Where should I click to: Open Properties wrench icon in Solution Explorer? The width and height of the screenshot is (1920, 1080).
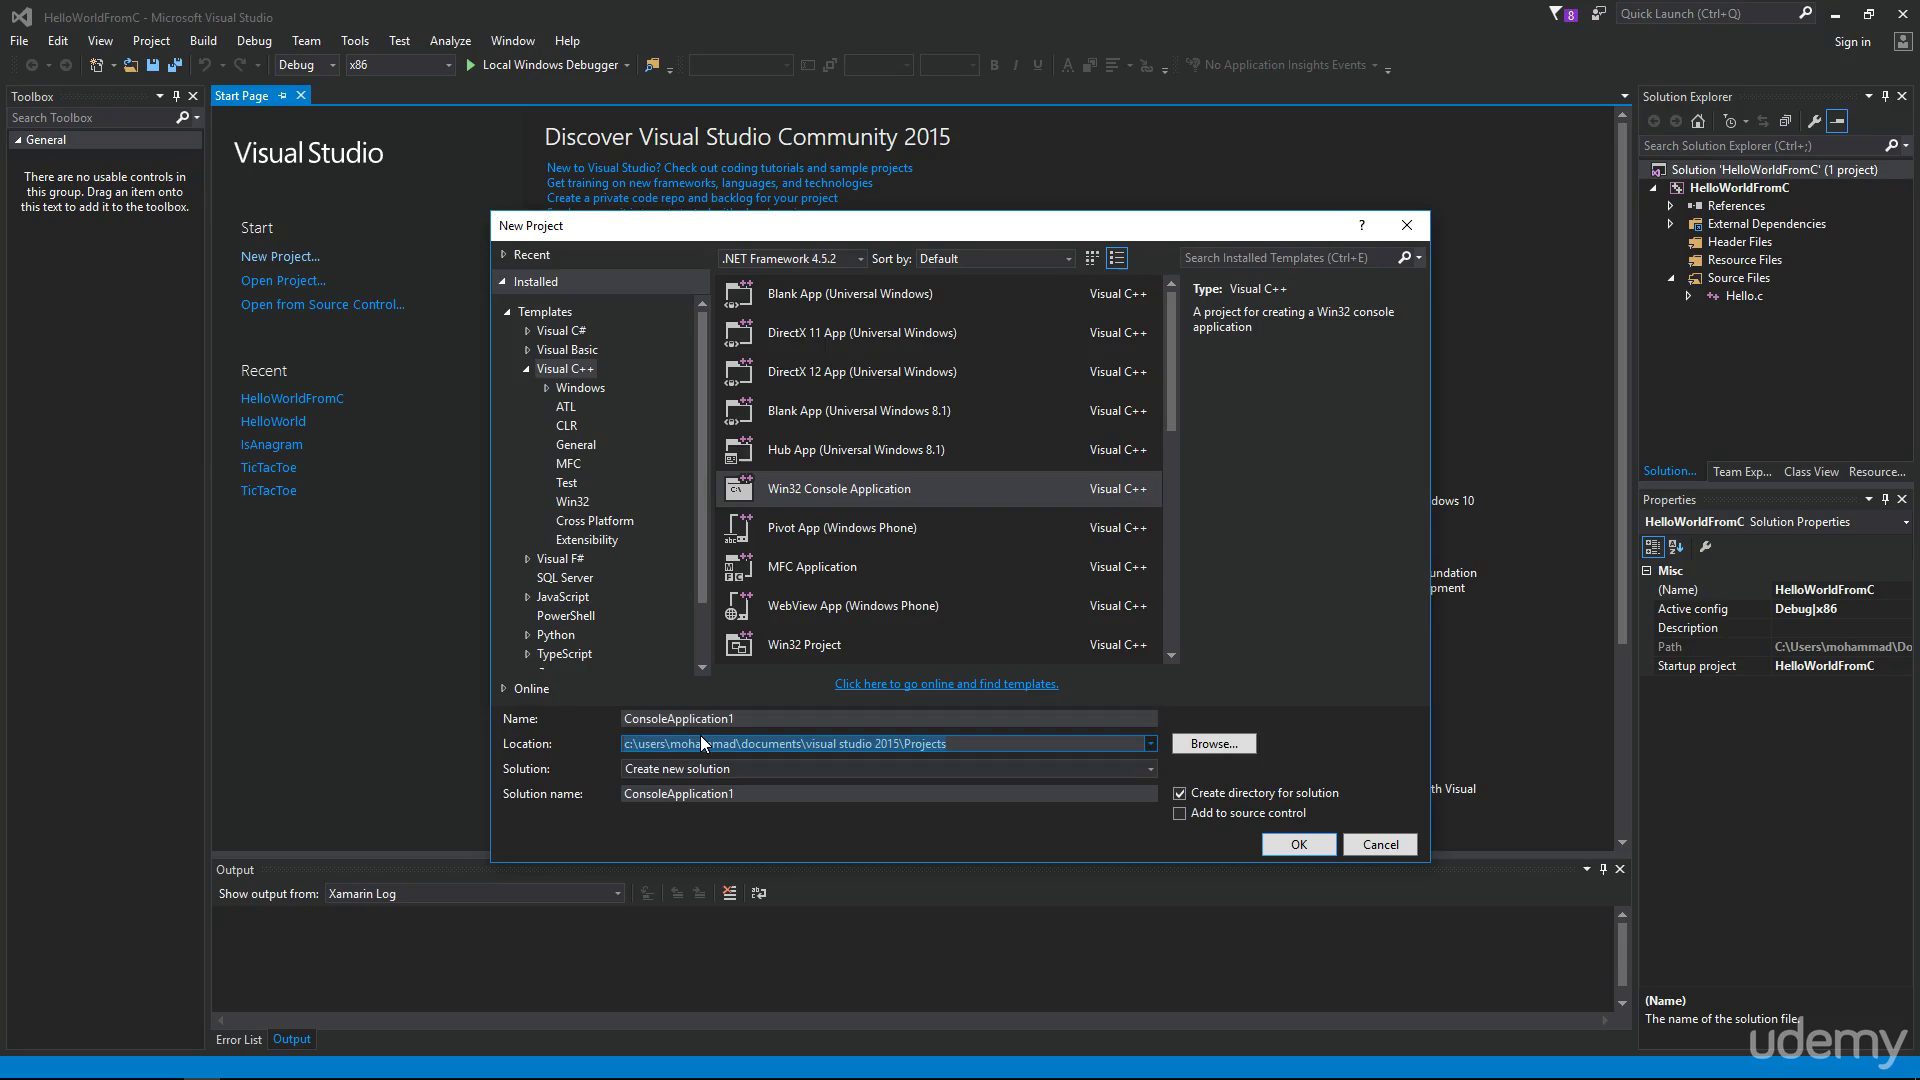coord(1814,121)
